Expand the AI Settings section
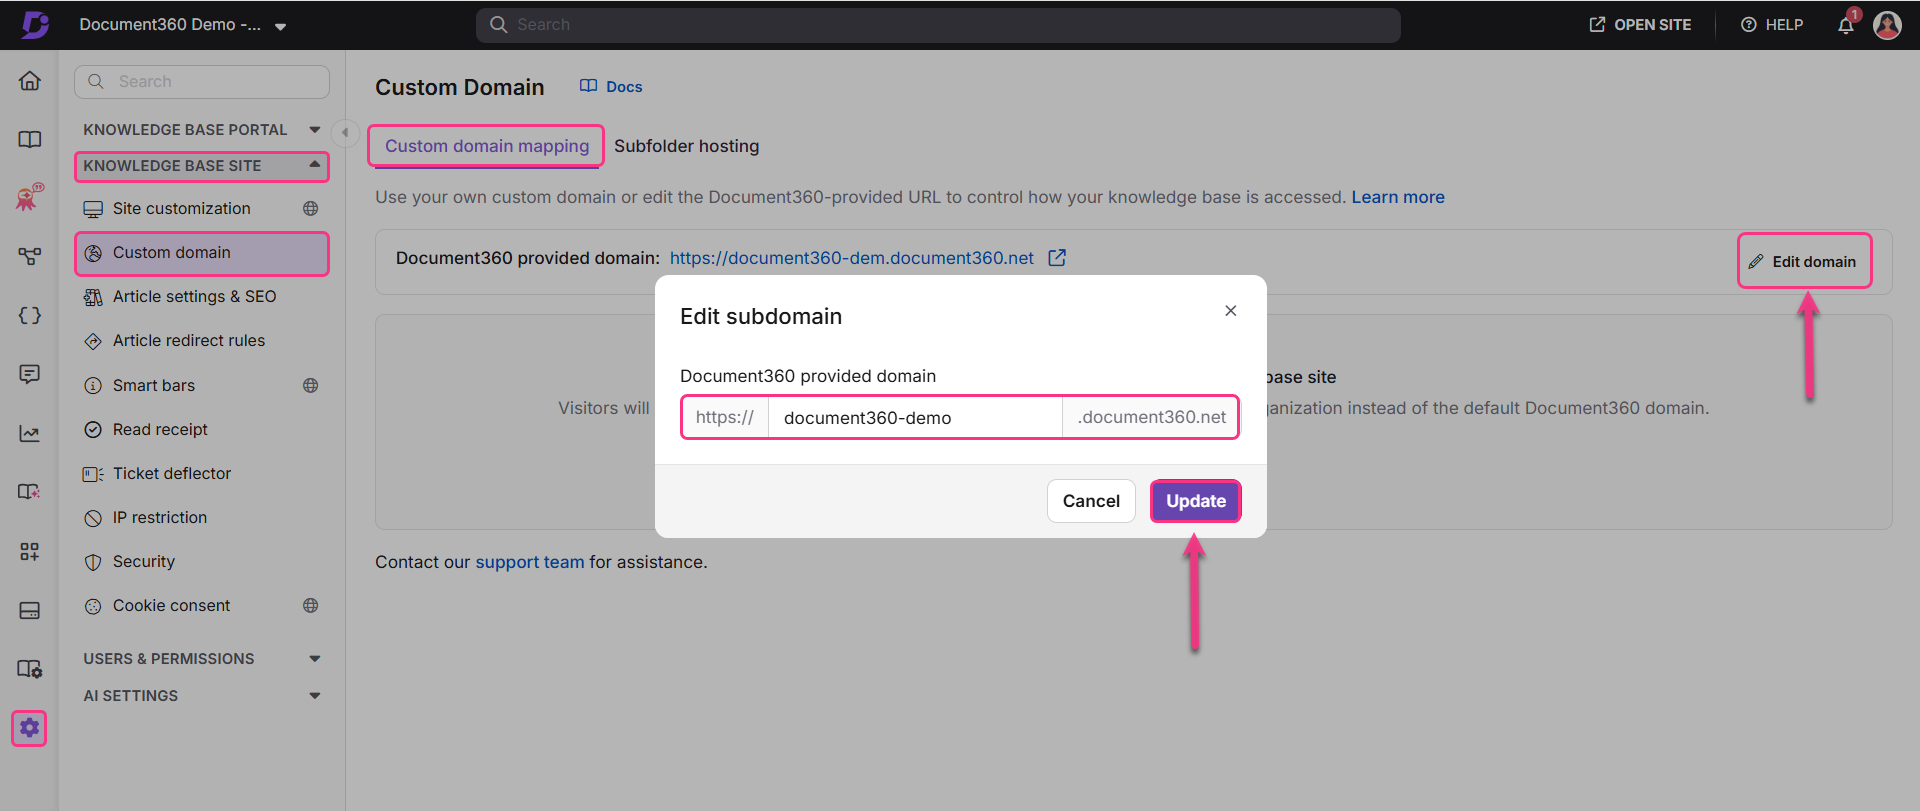This screenshot has height=811, width=1920. pyautogui.click(x=201, y=696)
